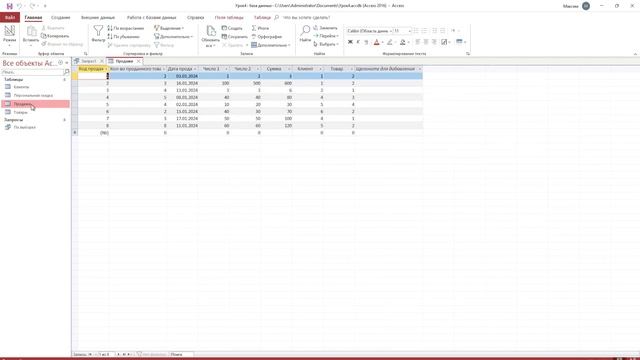This screenshot has width=640, height=360.
Task: Open the Перейти go-to dropdown
Action: (x=326, y=36)
